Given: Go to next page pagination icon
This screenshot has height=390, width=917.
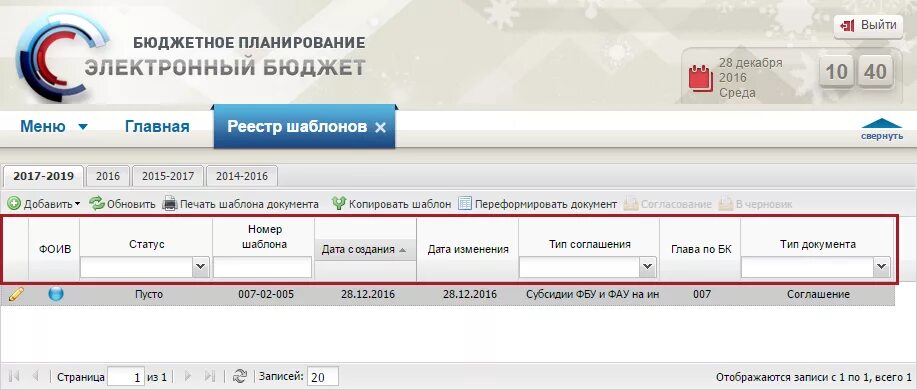Looking at the screenshot, I should point(188,377).
